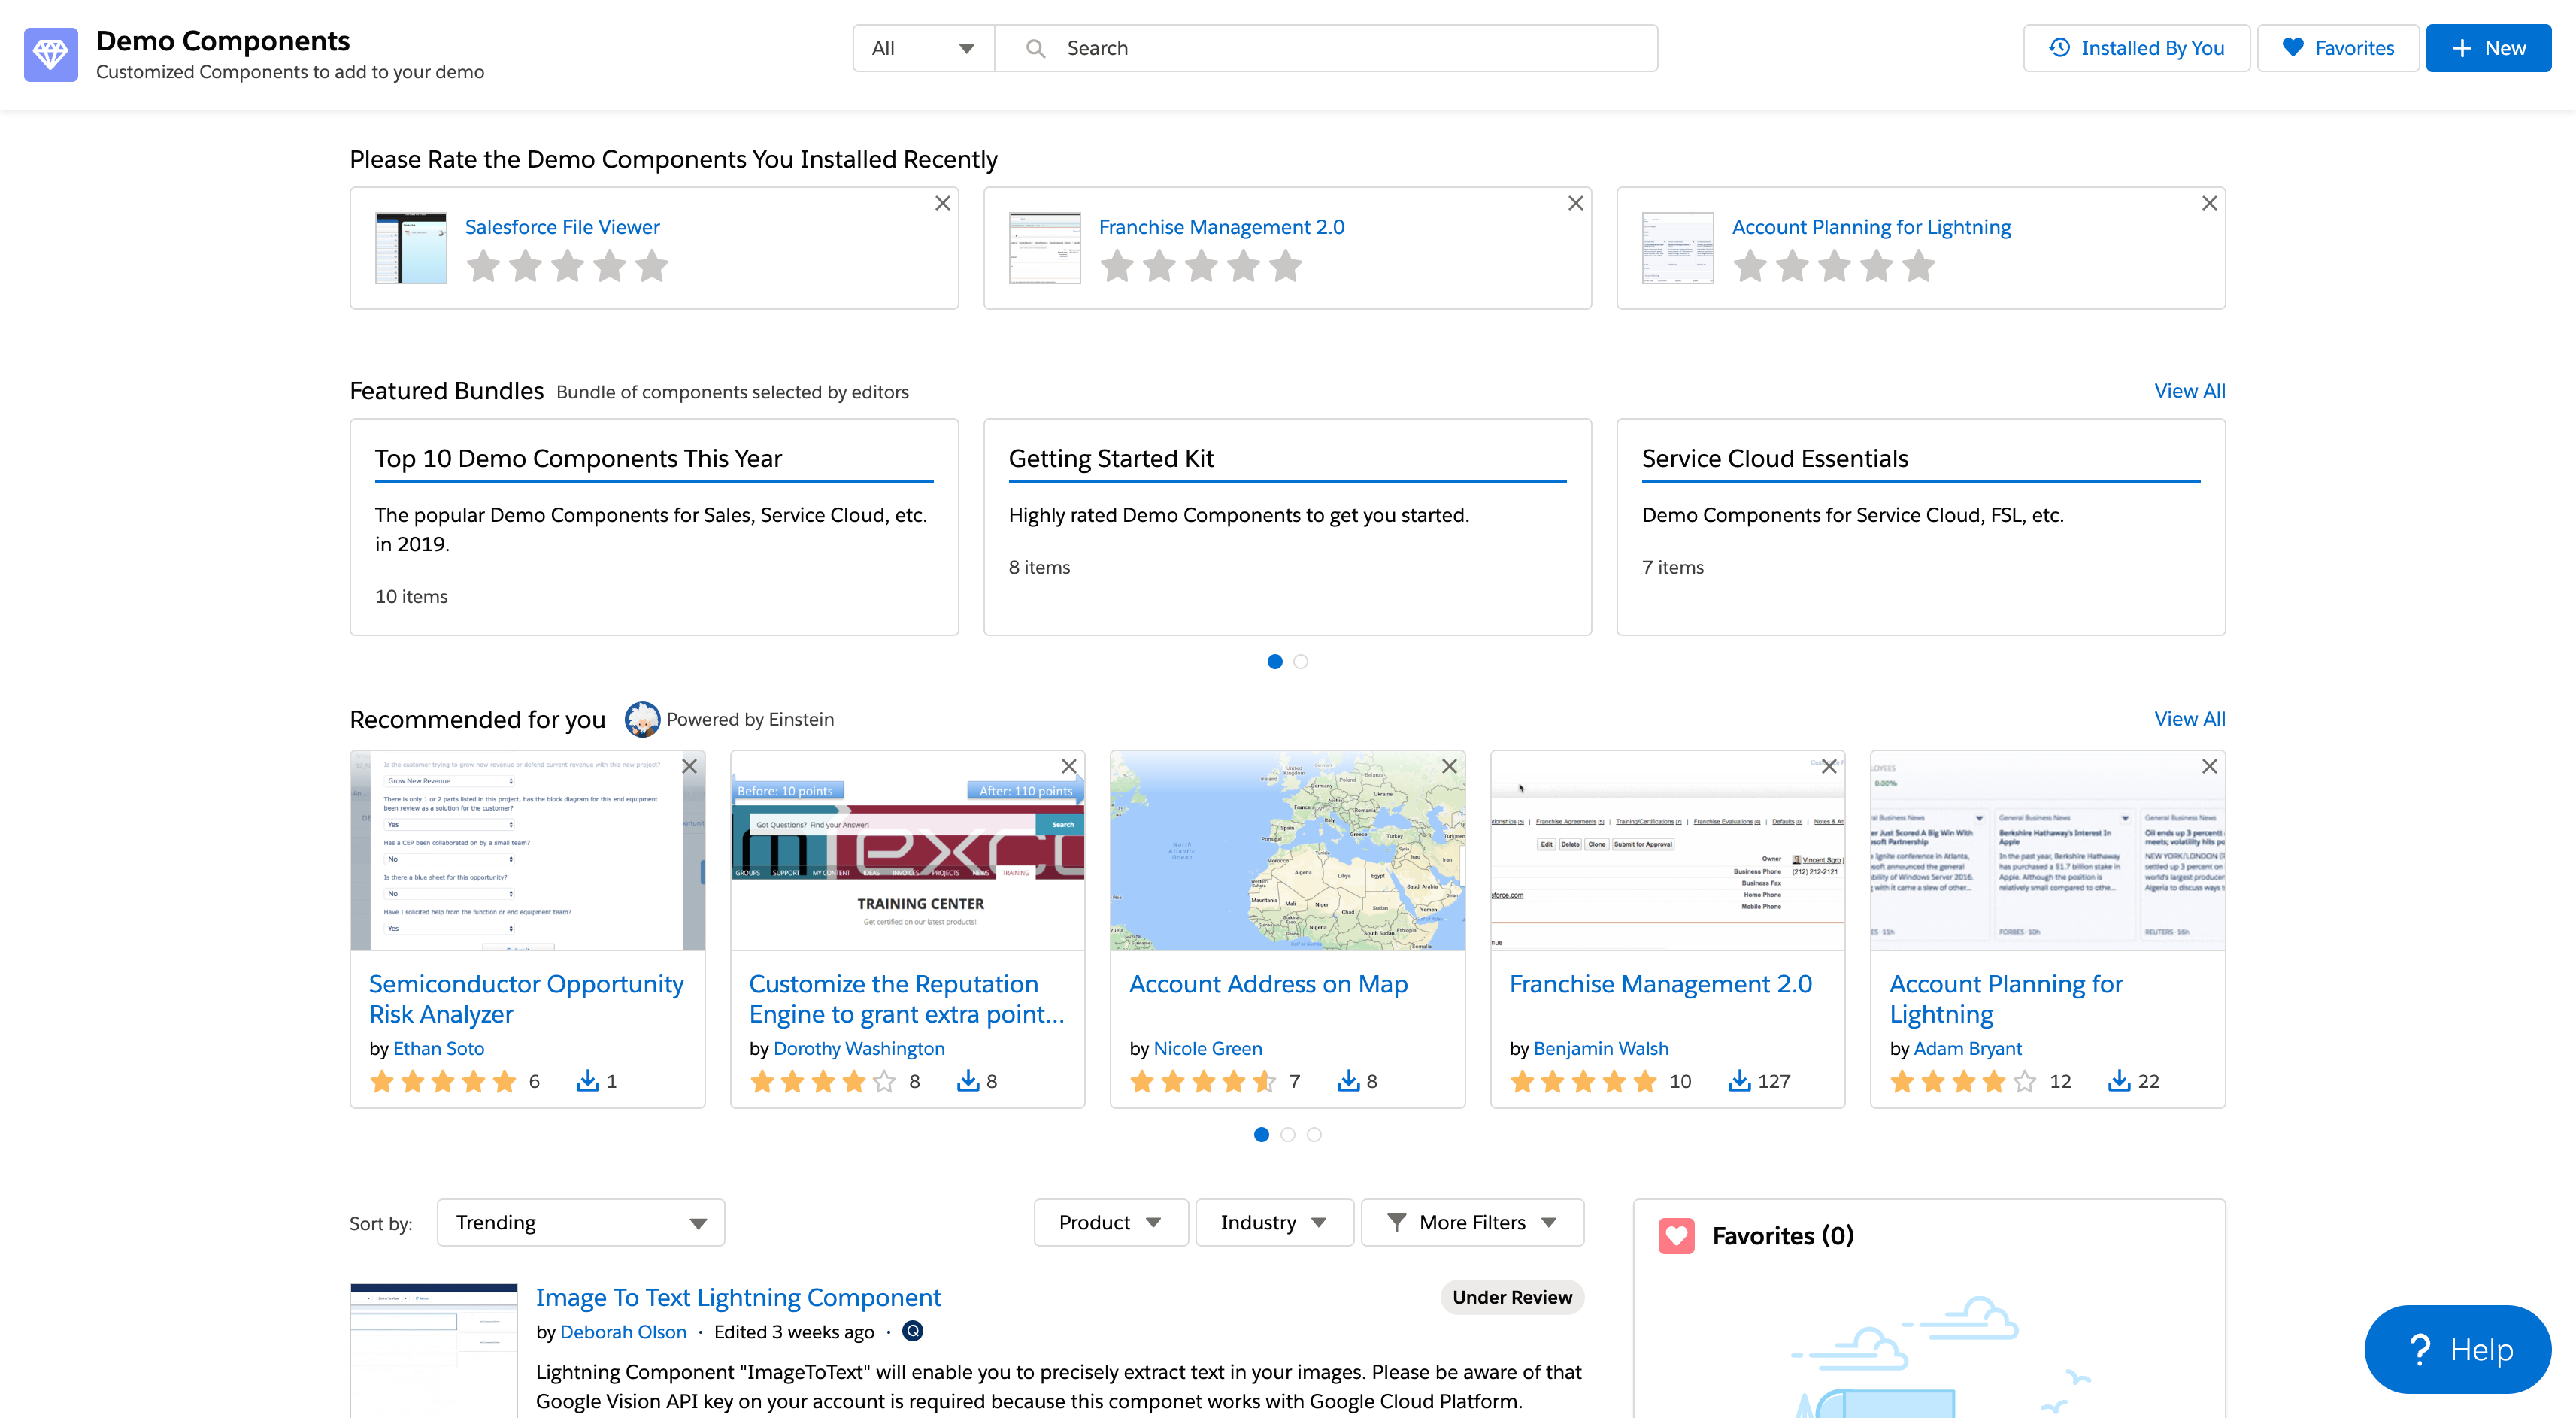Image resolution: width=2576 pixels, height=1418 pixels.
Task: Click in the Search input field
Action: coord(1326,48)
